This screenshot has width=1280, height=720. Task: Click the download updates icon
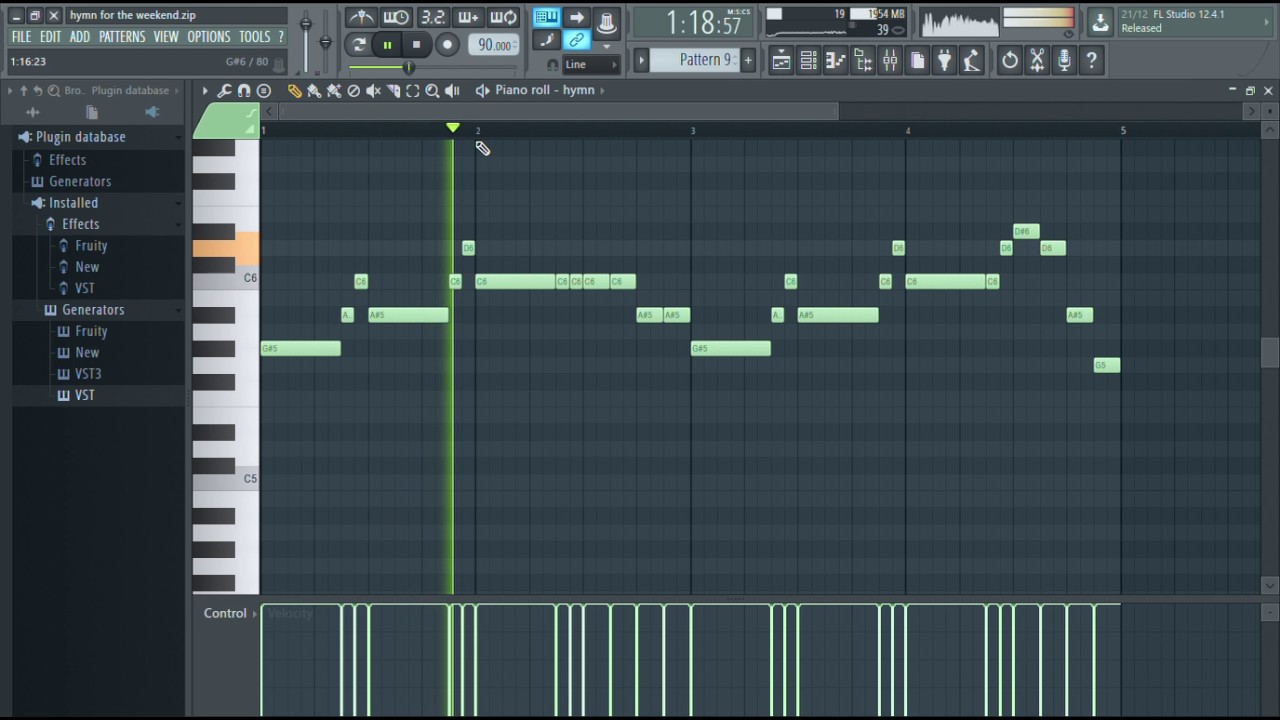[1100, 21]
